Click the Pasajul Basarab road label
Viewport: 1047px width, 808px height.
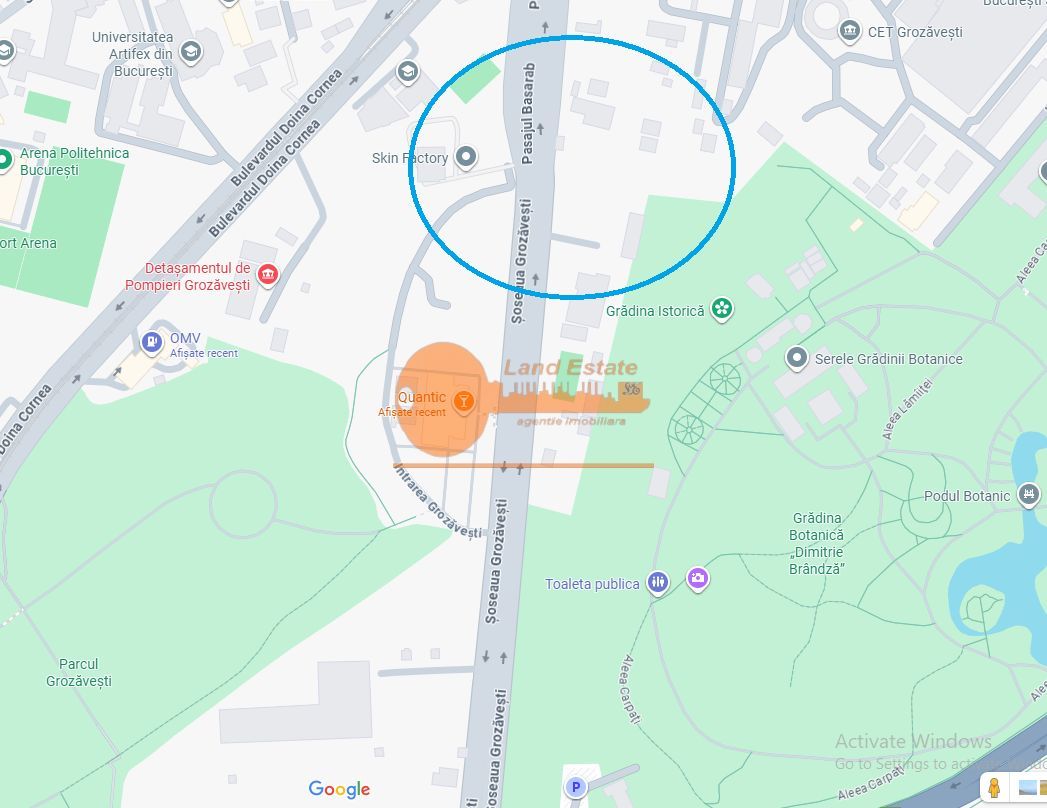click(528, 114)
